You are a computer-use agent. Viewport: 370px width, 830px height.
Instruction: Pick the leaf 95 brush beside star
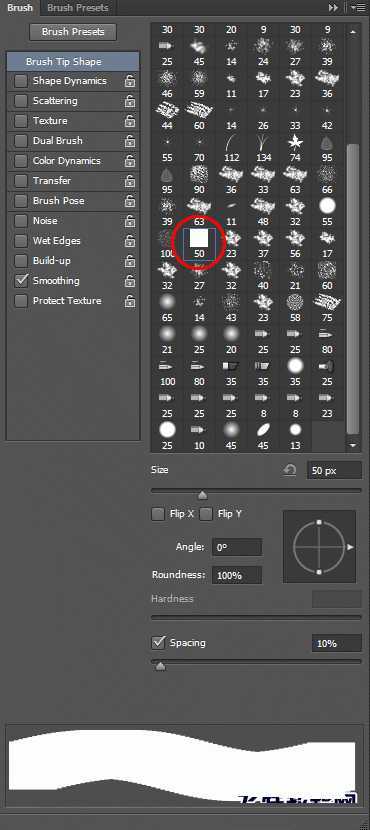pos(327,142)
